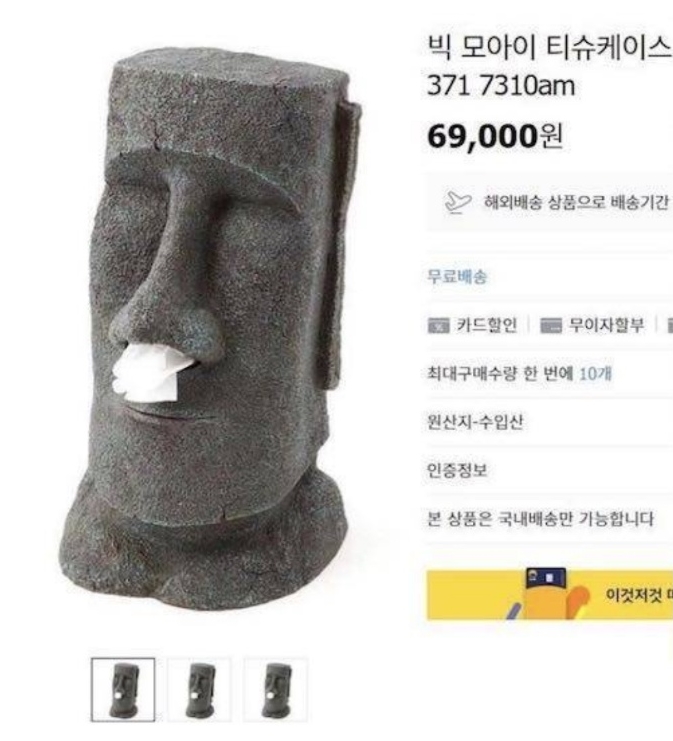Click the yellow banner character illustration

click(x=549, y=594)
